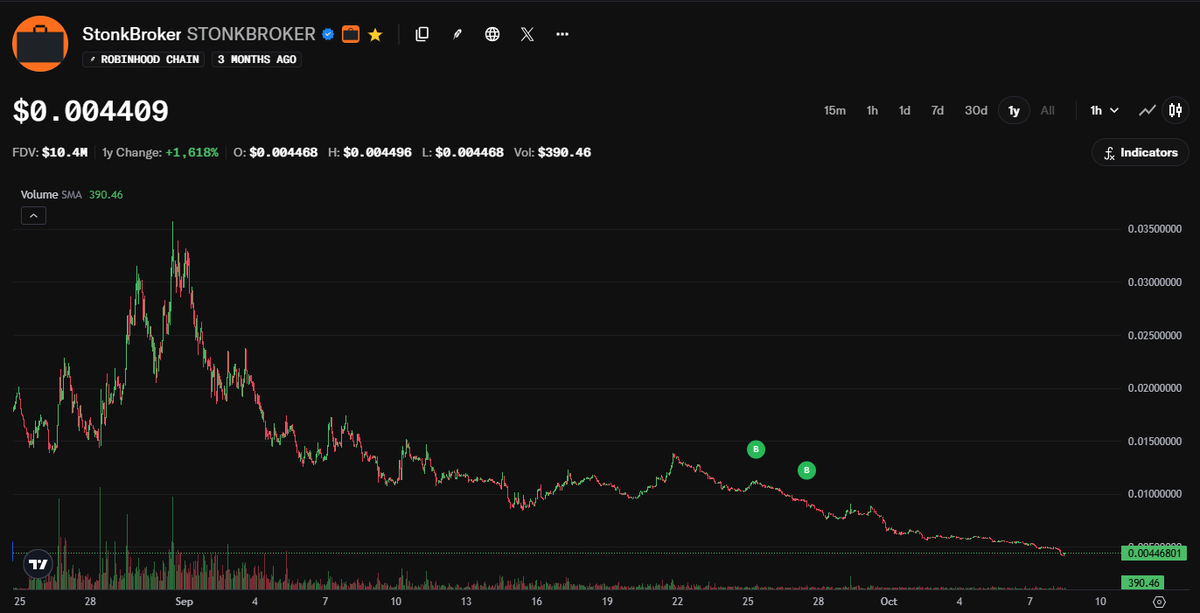Click the TradingView logo on chart
The image size is (1200, 613).
pos(38,565)
